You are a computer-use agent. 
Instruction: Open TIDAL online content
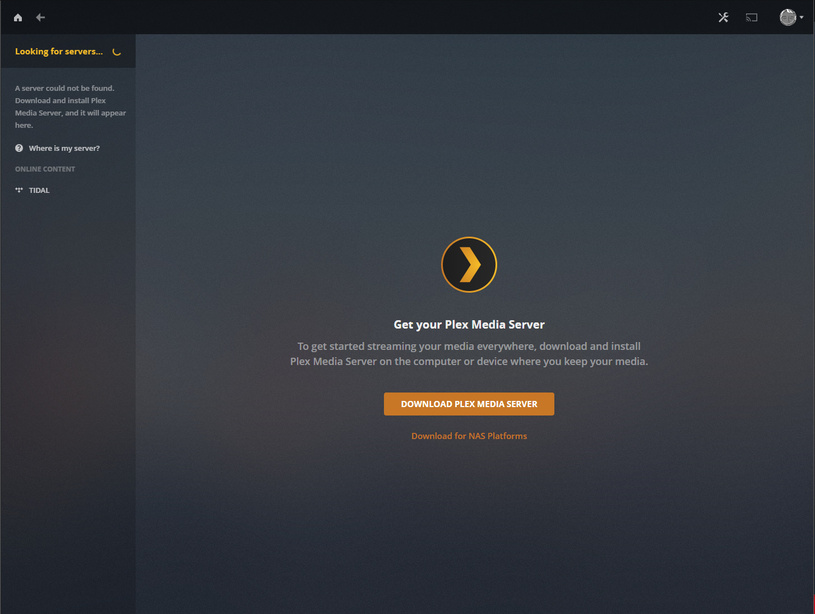point(39,190)
